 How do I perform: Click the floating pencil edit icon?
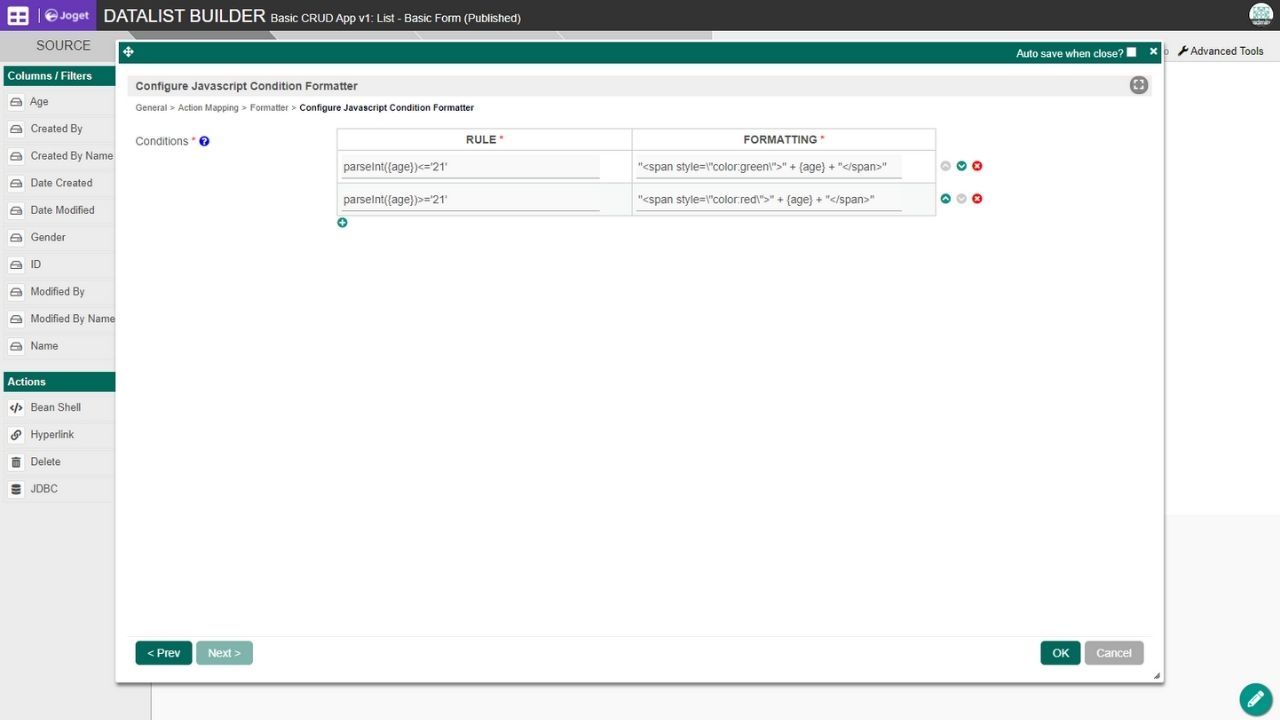tap(1254, 699)
